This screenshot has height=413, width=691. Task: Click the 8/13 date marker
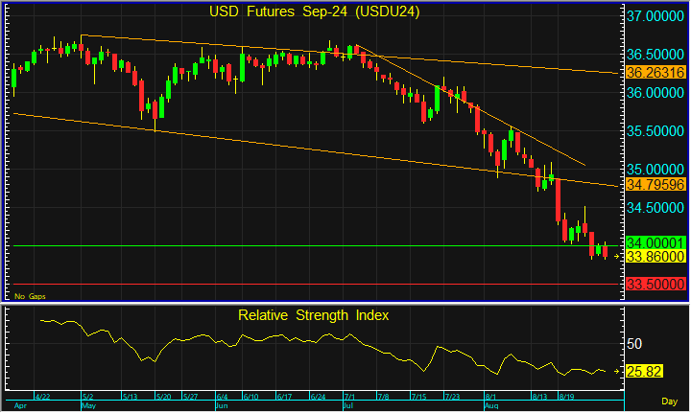pyautogui.click(x=540, y=397)
